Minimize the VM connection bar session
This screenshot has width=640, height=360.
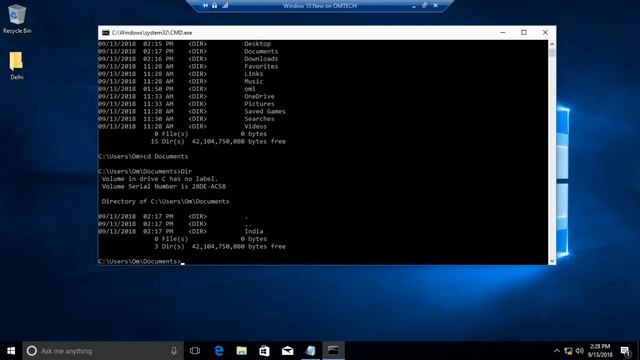414,6
